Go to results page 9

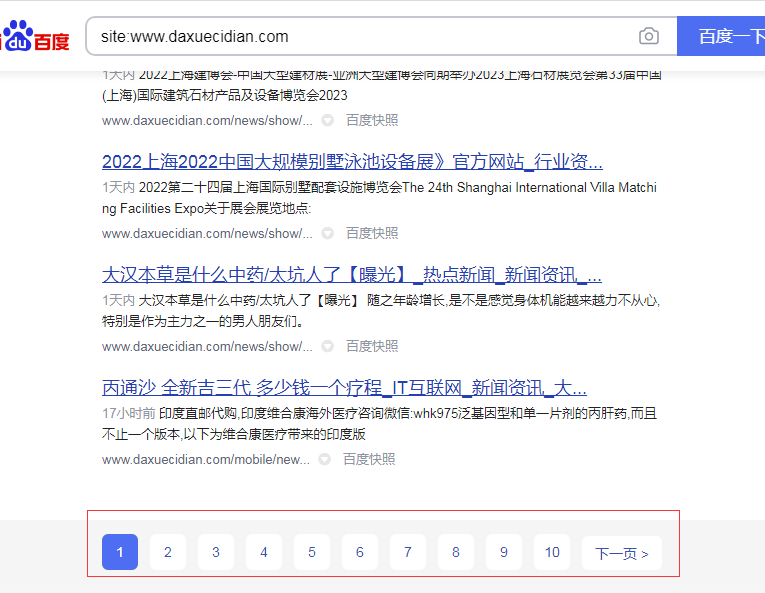504,552
